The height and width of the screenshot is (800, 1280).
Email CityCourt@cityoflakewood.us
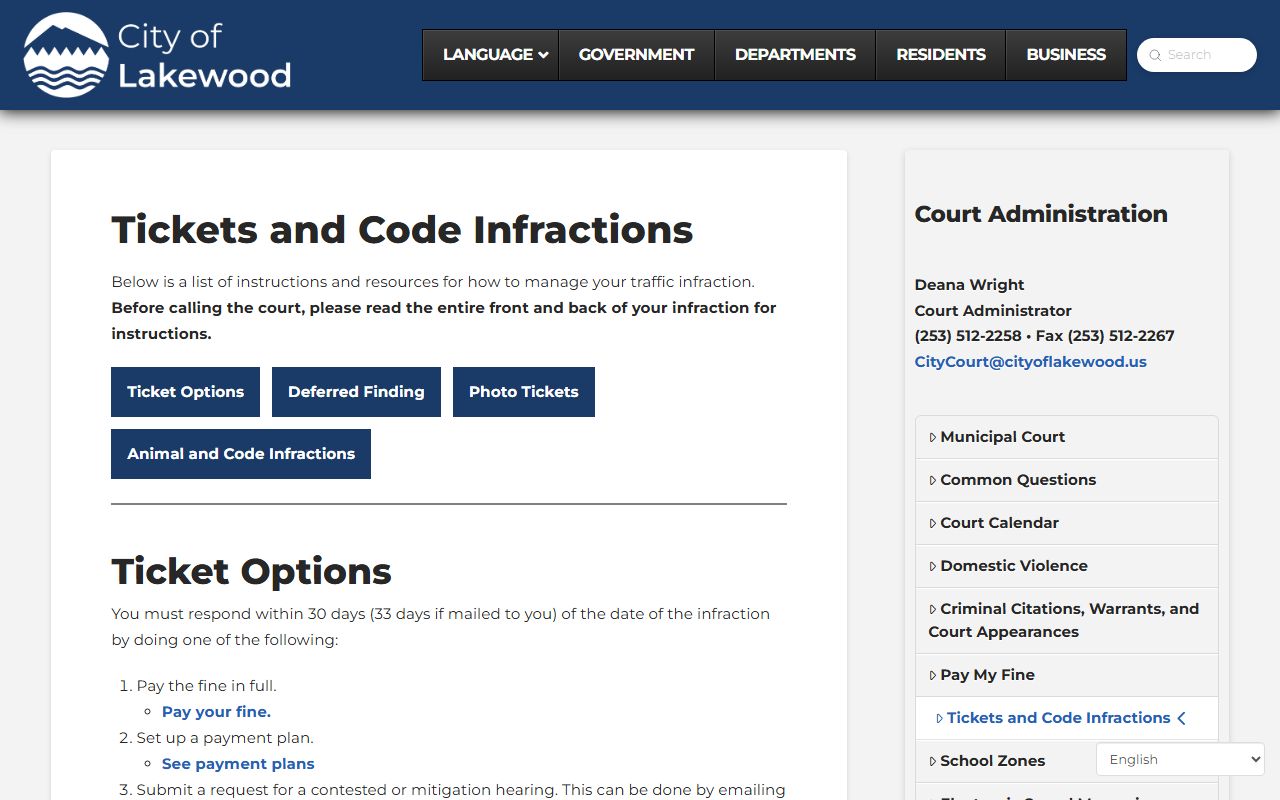[1030, 362]
